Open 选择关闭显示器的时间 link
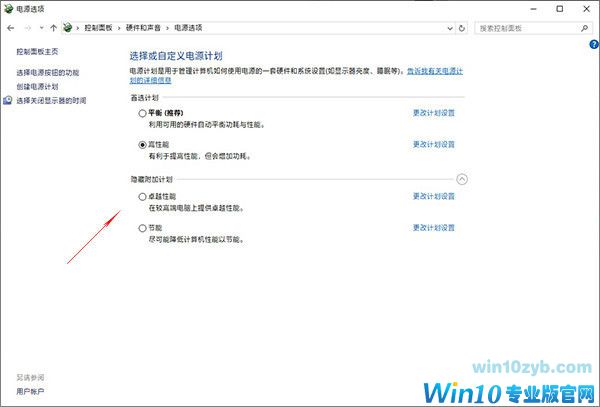 click(51, 101)
